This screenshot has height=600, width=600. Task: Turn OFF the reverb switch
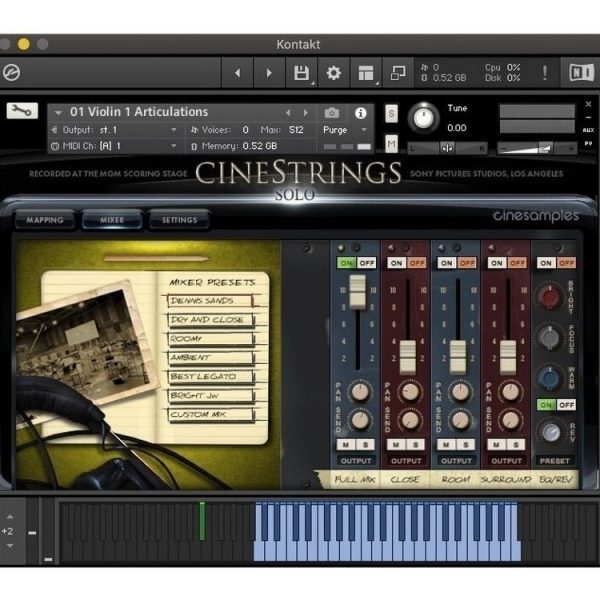(x=566, y=405)
